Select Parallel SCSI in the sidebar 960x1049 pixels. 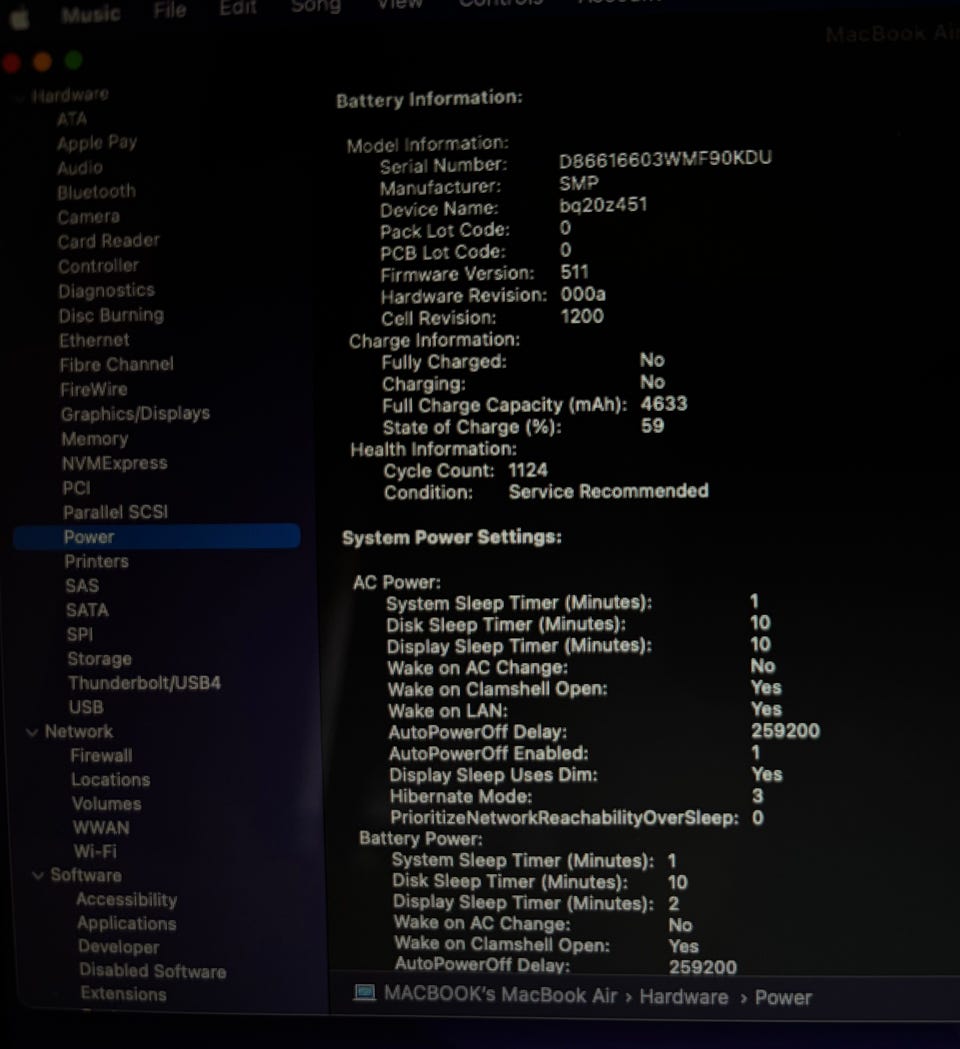pos(115,512)
